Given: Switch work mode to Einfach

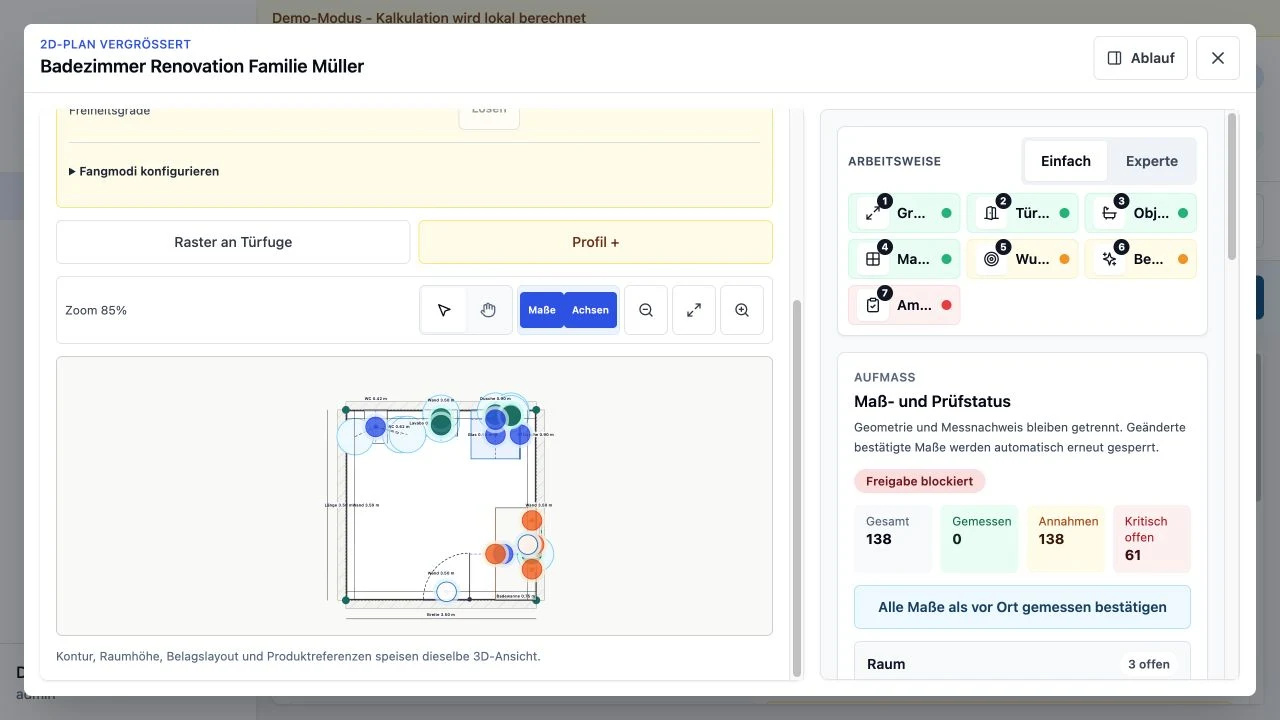Looking at the screenshot, I should (x=1066, y=161).
